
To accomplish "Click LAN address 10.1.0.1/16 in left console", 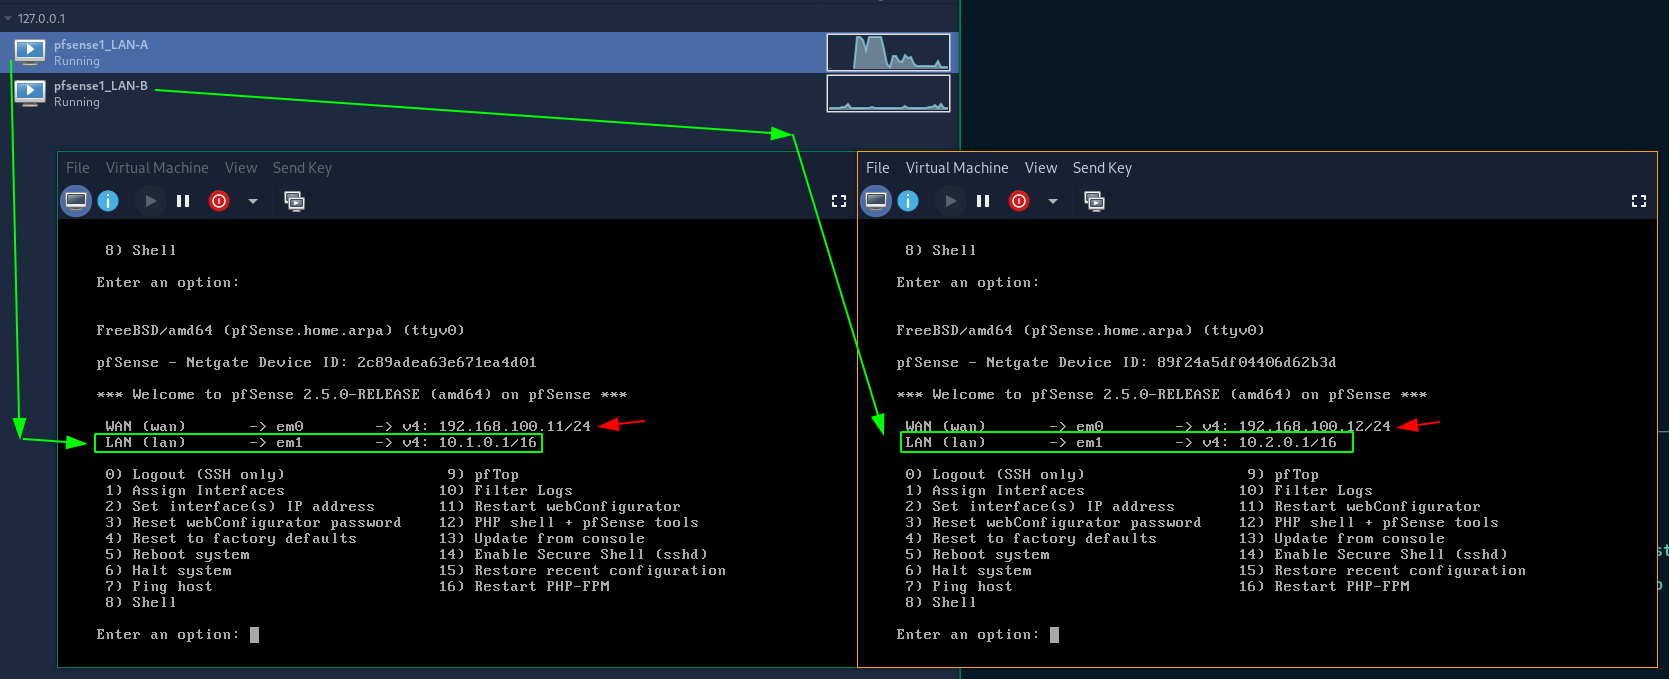I will [487, 442].
